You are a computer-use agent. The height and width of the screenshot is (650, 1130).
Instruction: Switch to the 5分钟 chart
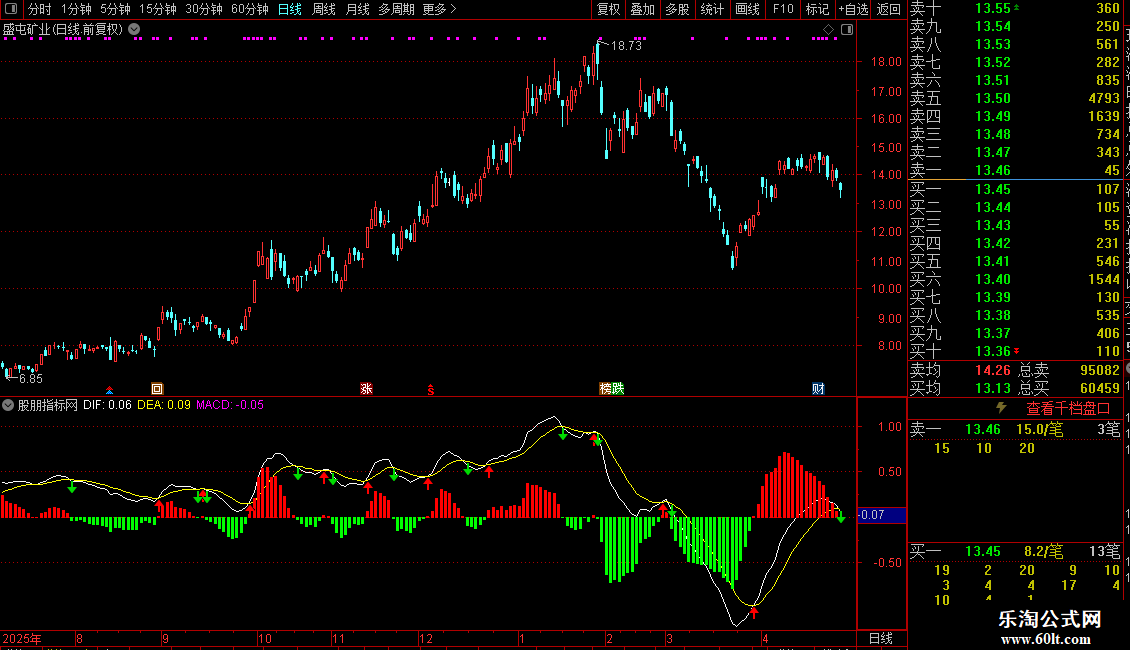pyautogui.click(x=115, y=9)
